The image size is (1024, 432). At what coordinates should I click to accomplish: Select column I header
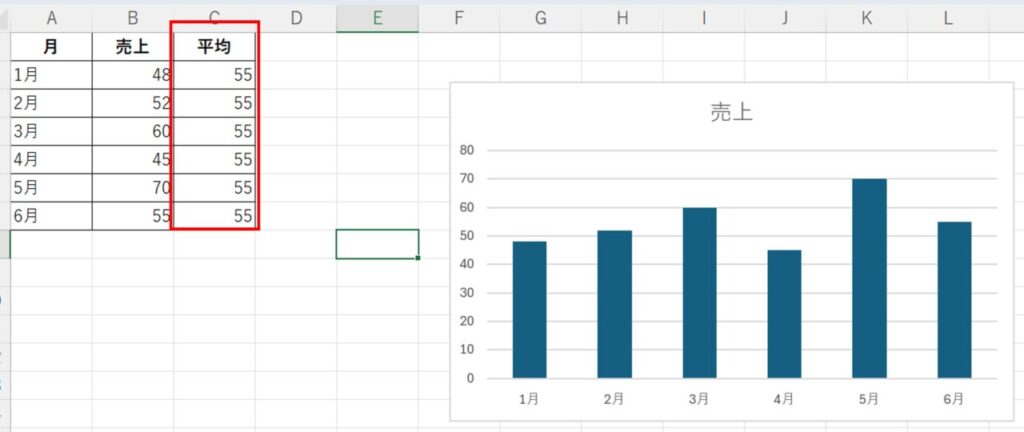pyautogui.click(x=704, y=19)
